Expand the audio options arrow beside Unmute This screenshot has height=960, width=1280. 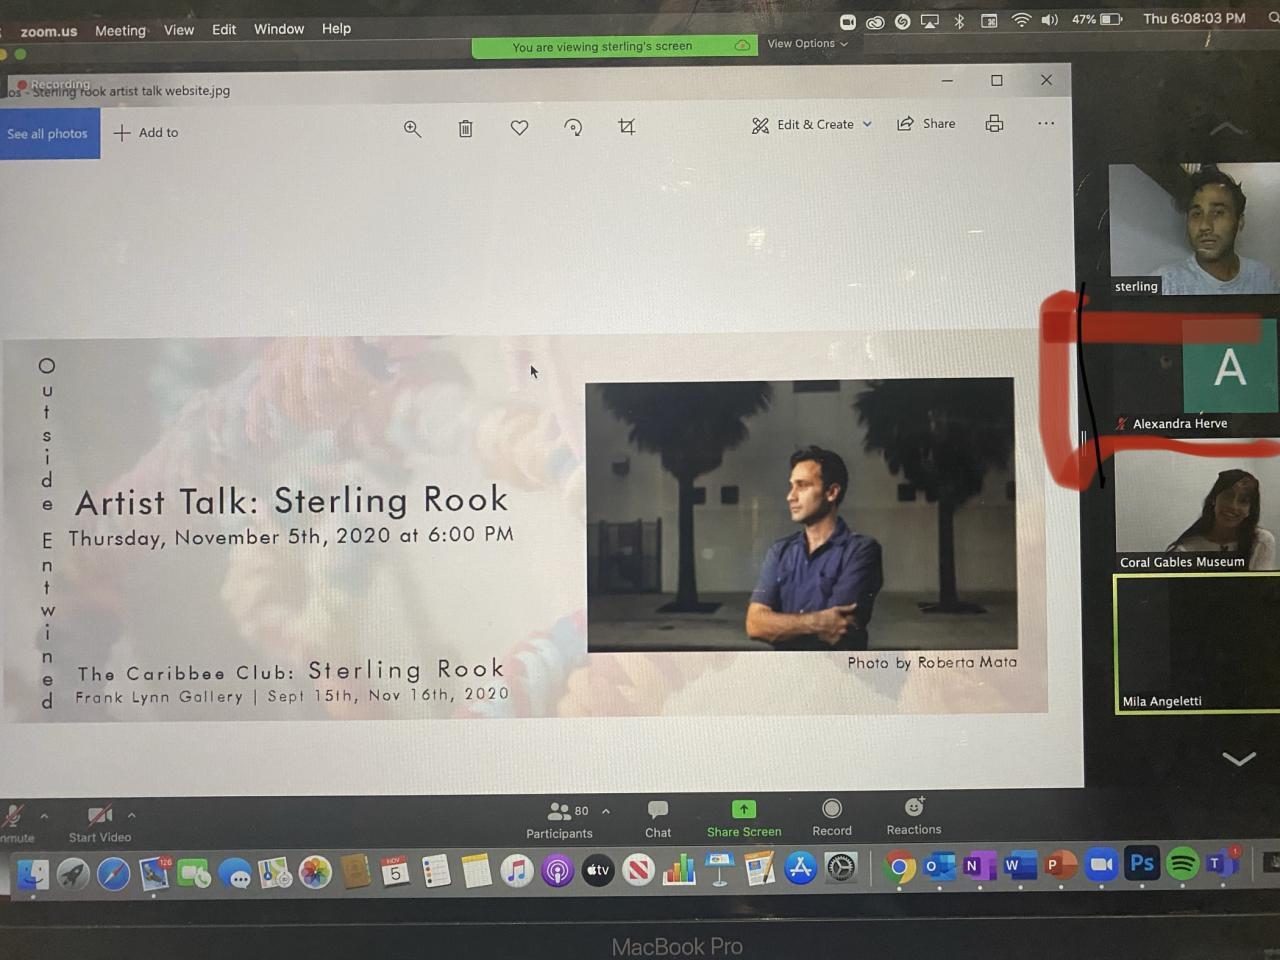(44, 816)
